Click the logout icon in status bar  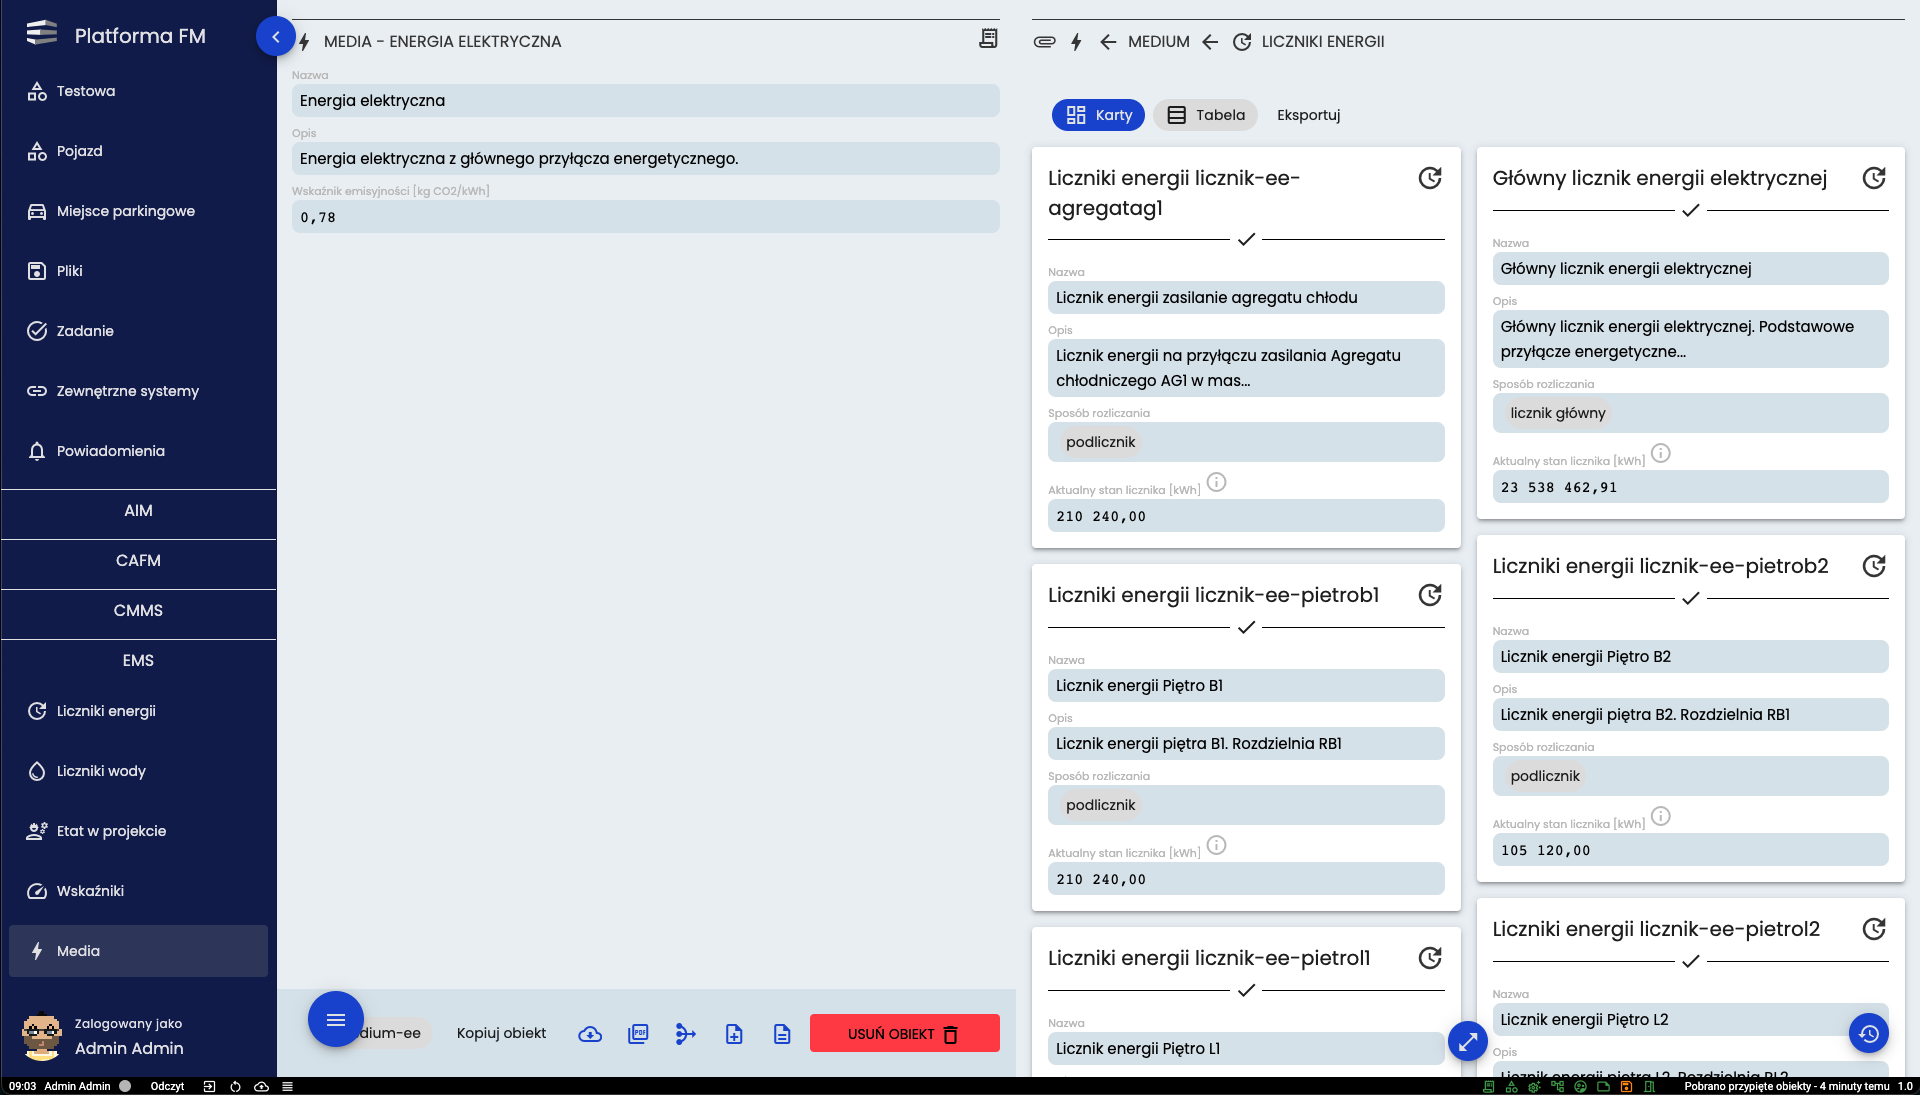209,1086
